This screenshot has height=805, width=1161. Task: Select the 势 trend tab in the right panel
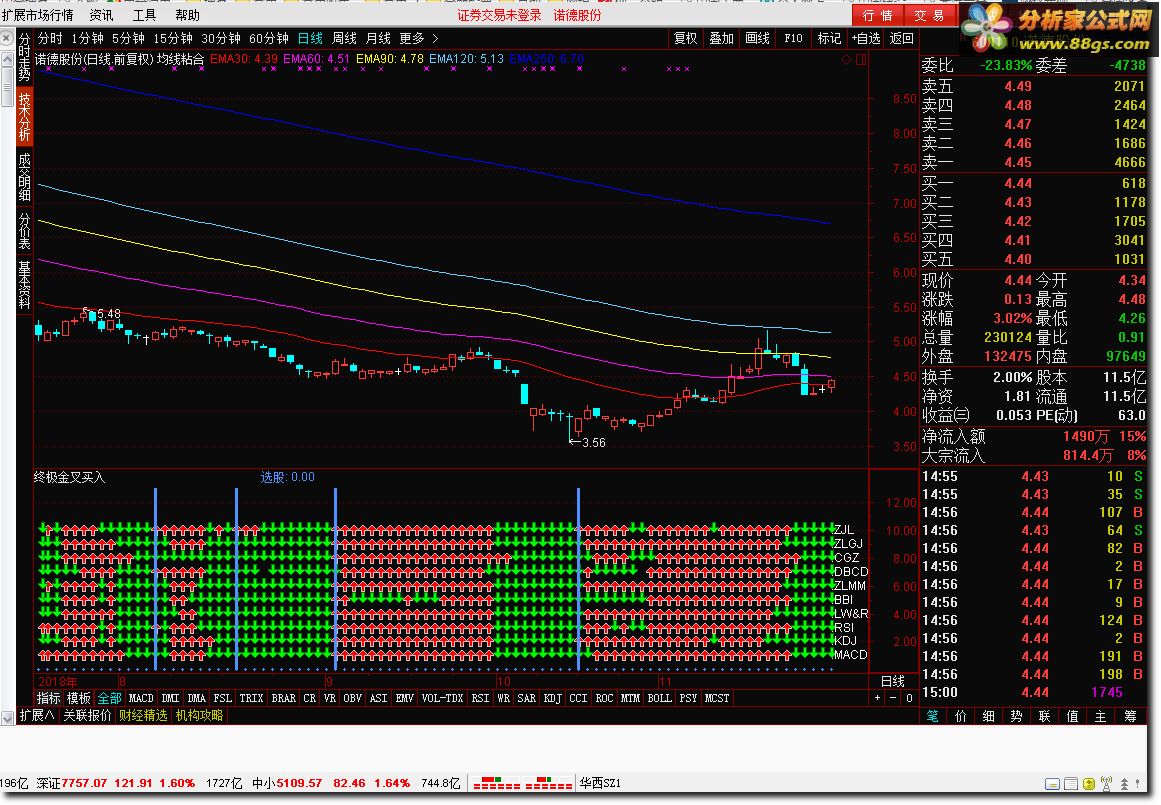[x=1016, y=716]
